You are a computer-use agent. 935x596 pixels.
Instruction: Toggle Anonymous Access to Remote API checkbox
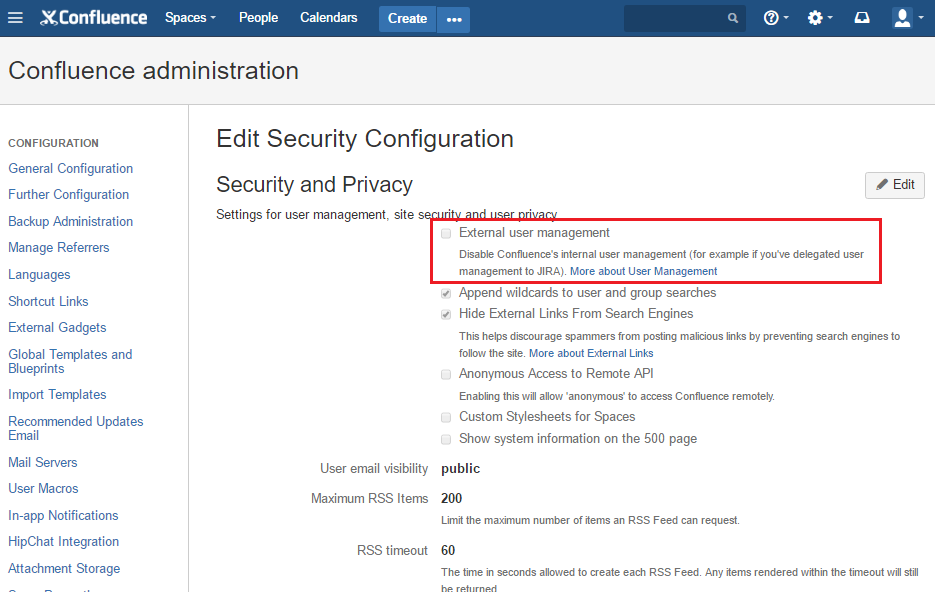pos(446,375)
